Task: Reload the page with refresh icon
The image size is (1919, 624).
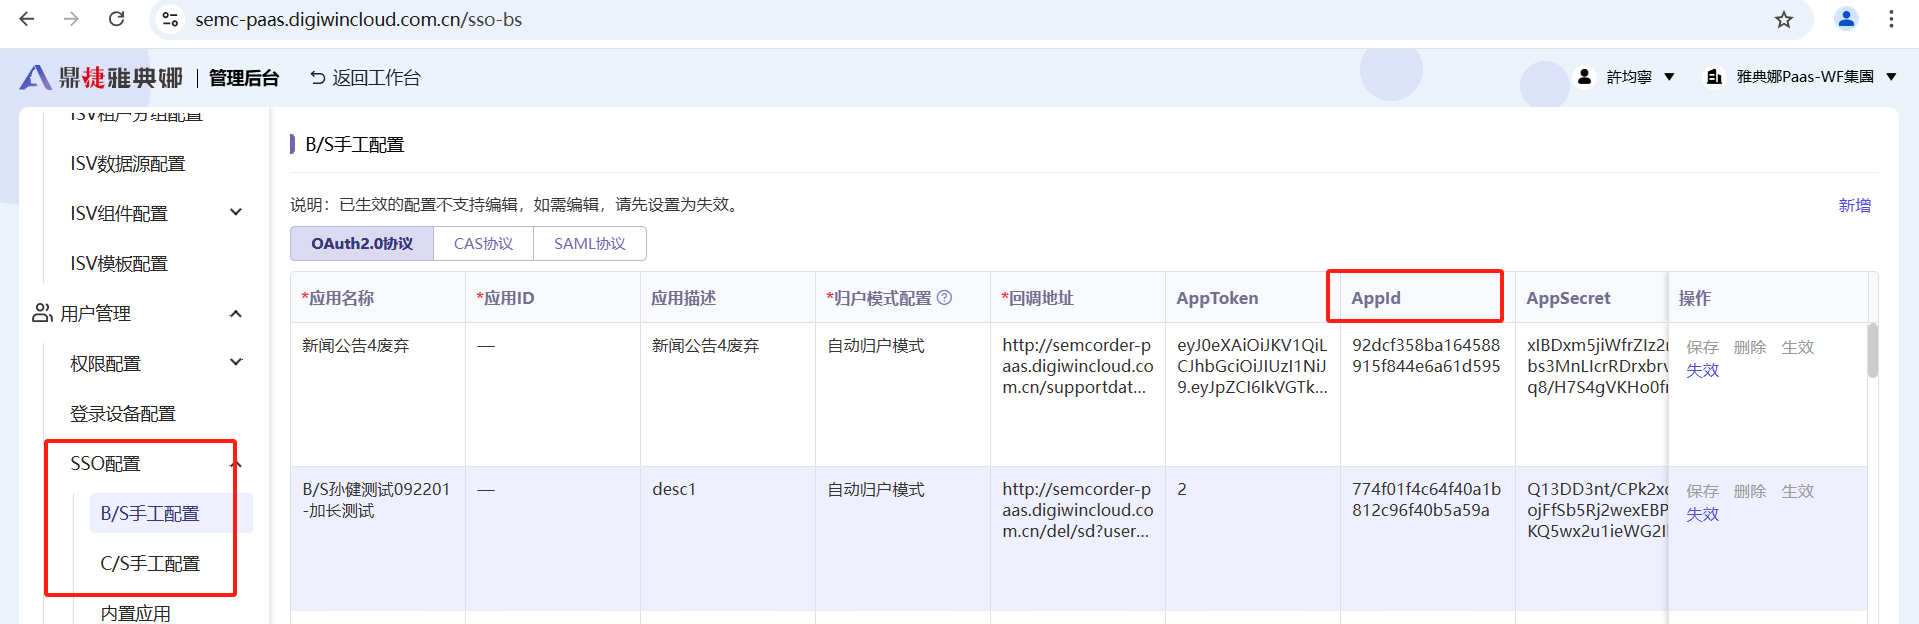Action: tap(116, 19)
